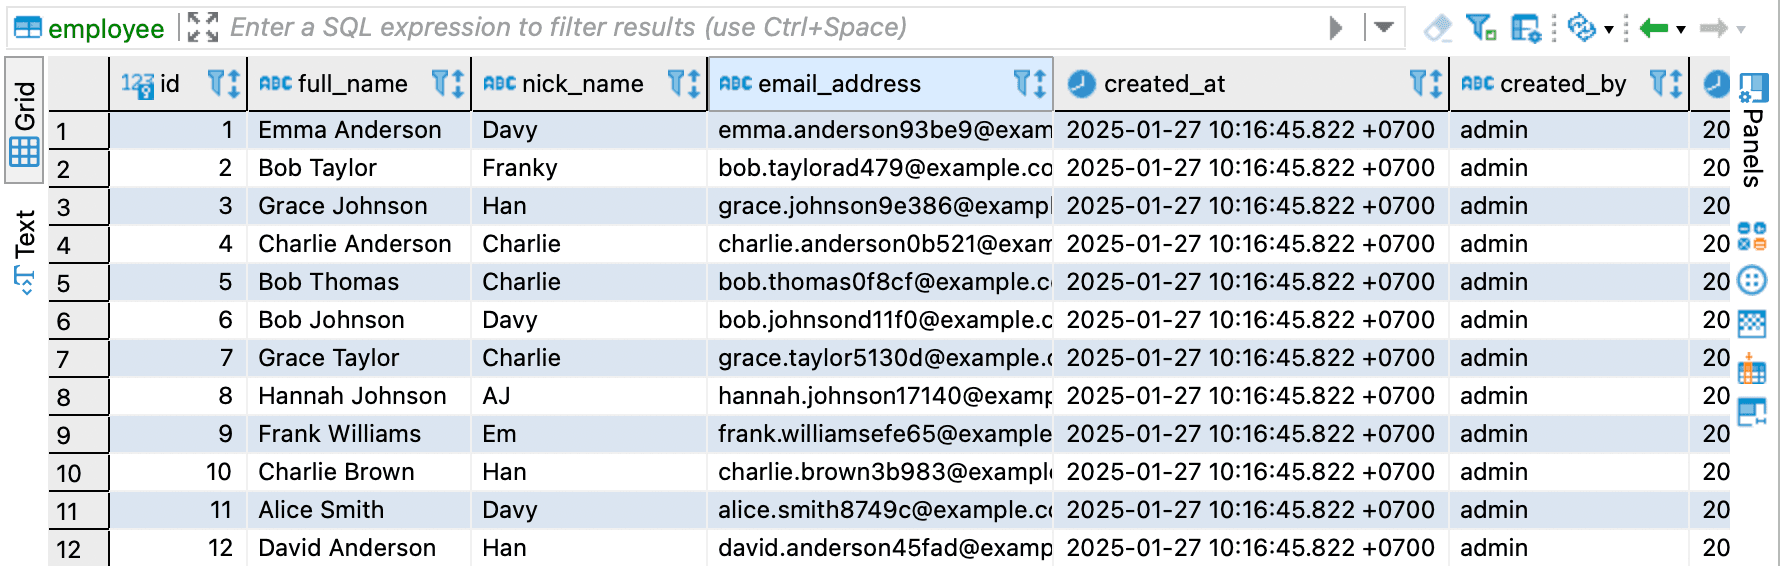Expand the back history dropdown arrow
Screen dimensions: 1780x566
click(x=1681, y=29)
